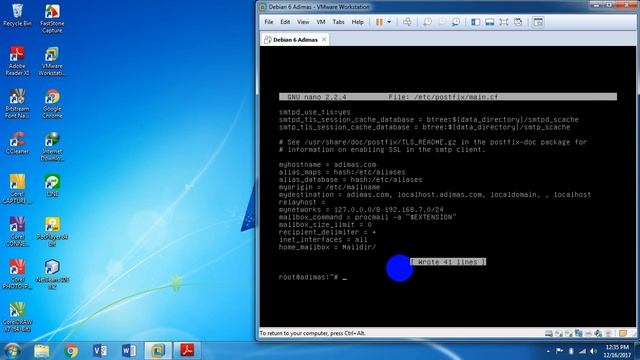Open Word from the taskbar
This screenshot has height=360, width=640.
[x=129, y=351]
